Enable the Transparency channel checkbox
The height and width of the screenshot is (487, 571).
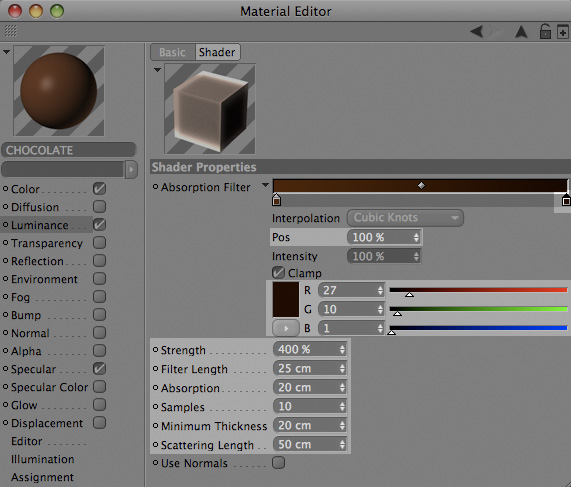(99, 243)
